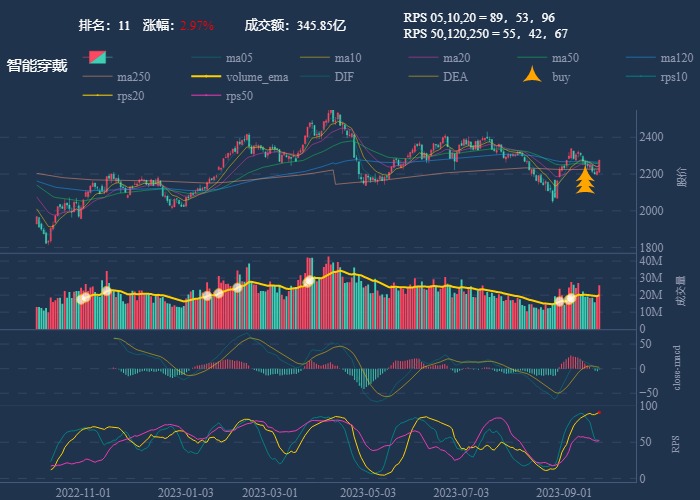Hide the ma120 moving average line
The width and height of the screenshot is (700, 500).
tap(676, 58)
